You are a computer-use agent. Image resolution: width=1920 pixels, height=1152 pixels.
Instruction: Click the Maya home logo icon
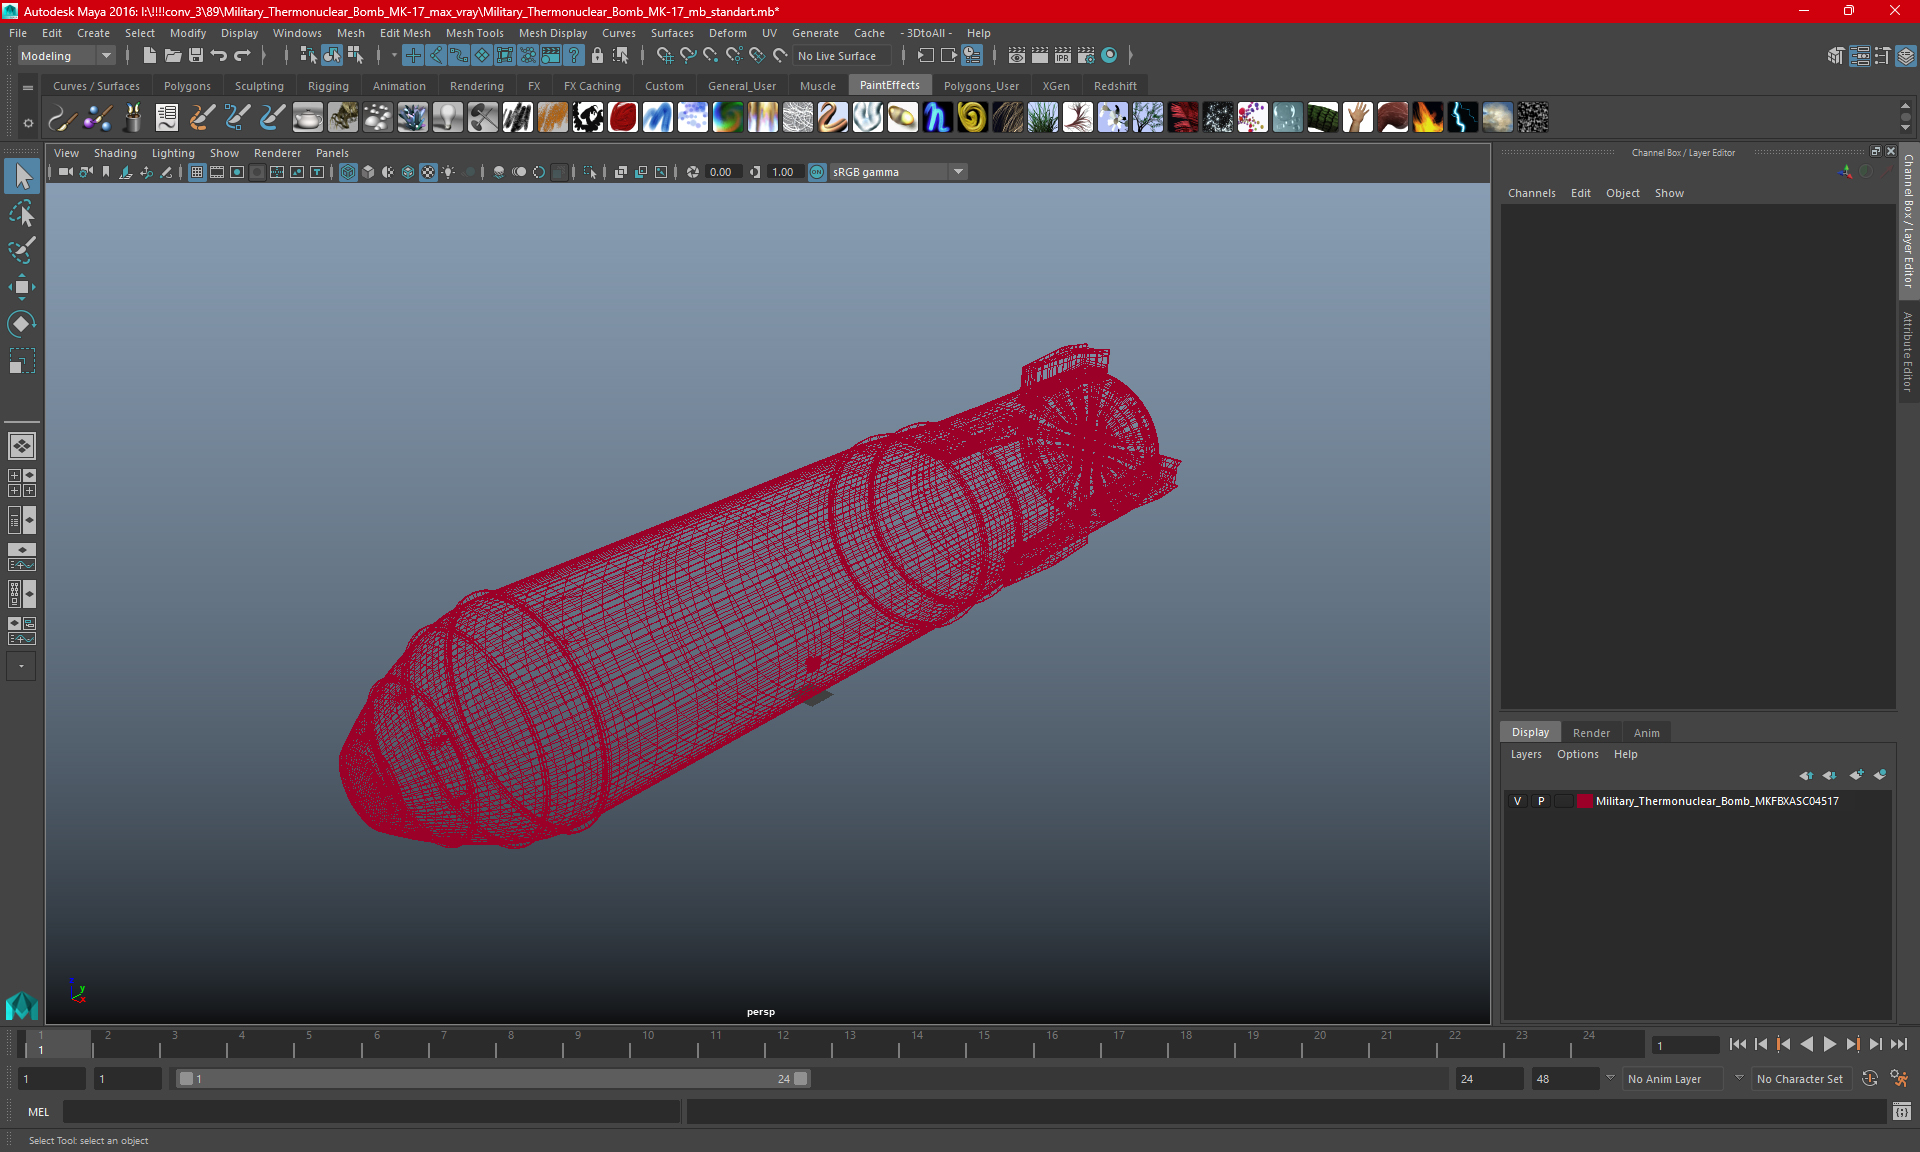coord(21,1004)
